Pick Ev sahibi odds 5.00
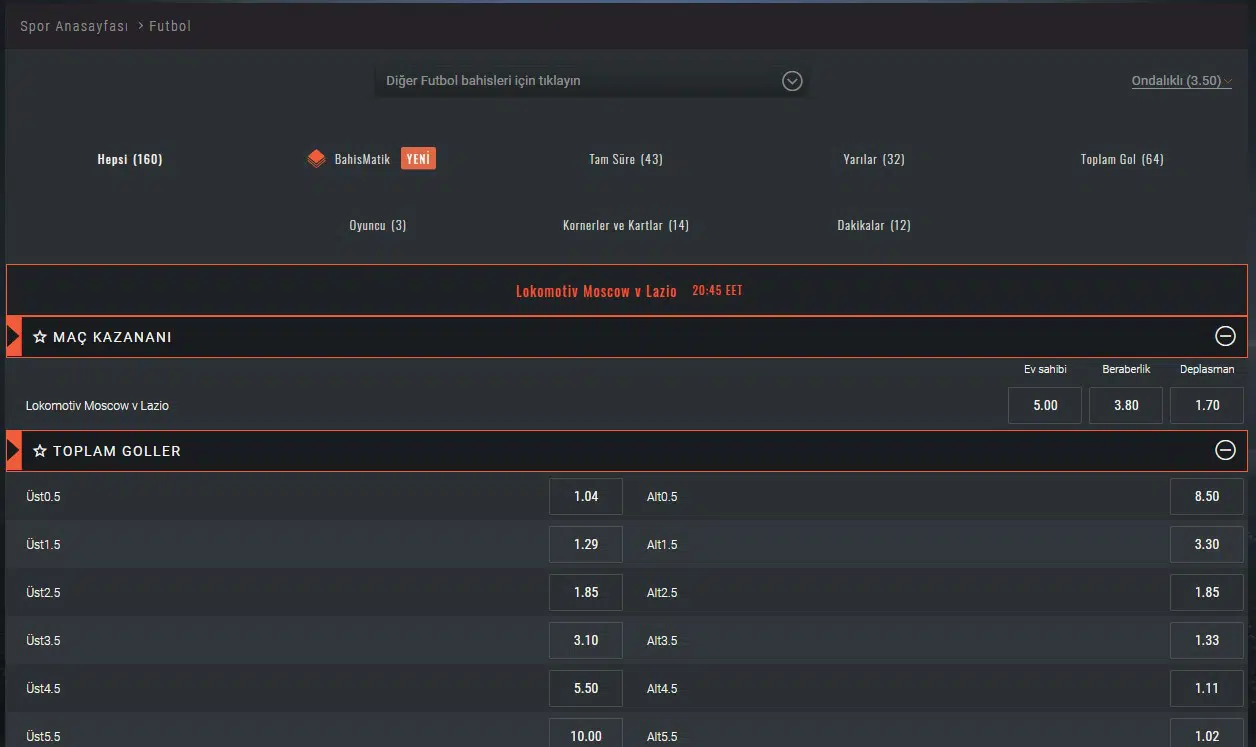 [1045, 406]
